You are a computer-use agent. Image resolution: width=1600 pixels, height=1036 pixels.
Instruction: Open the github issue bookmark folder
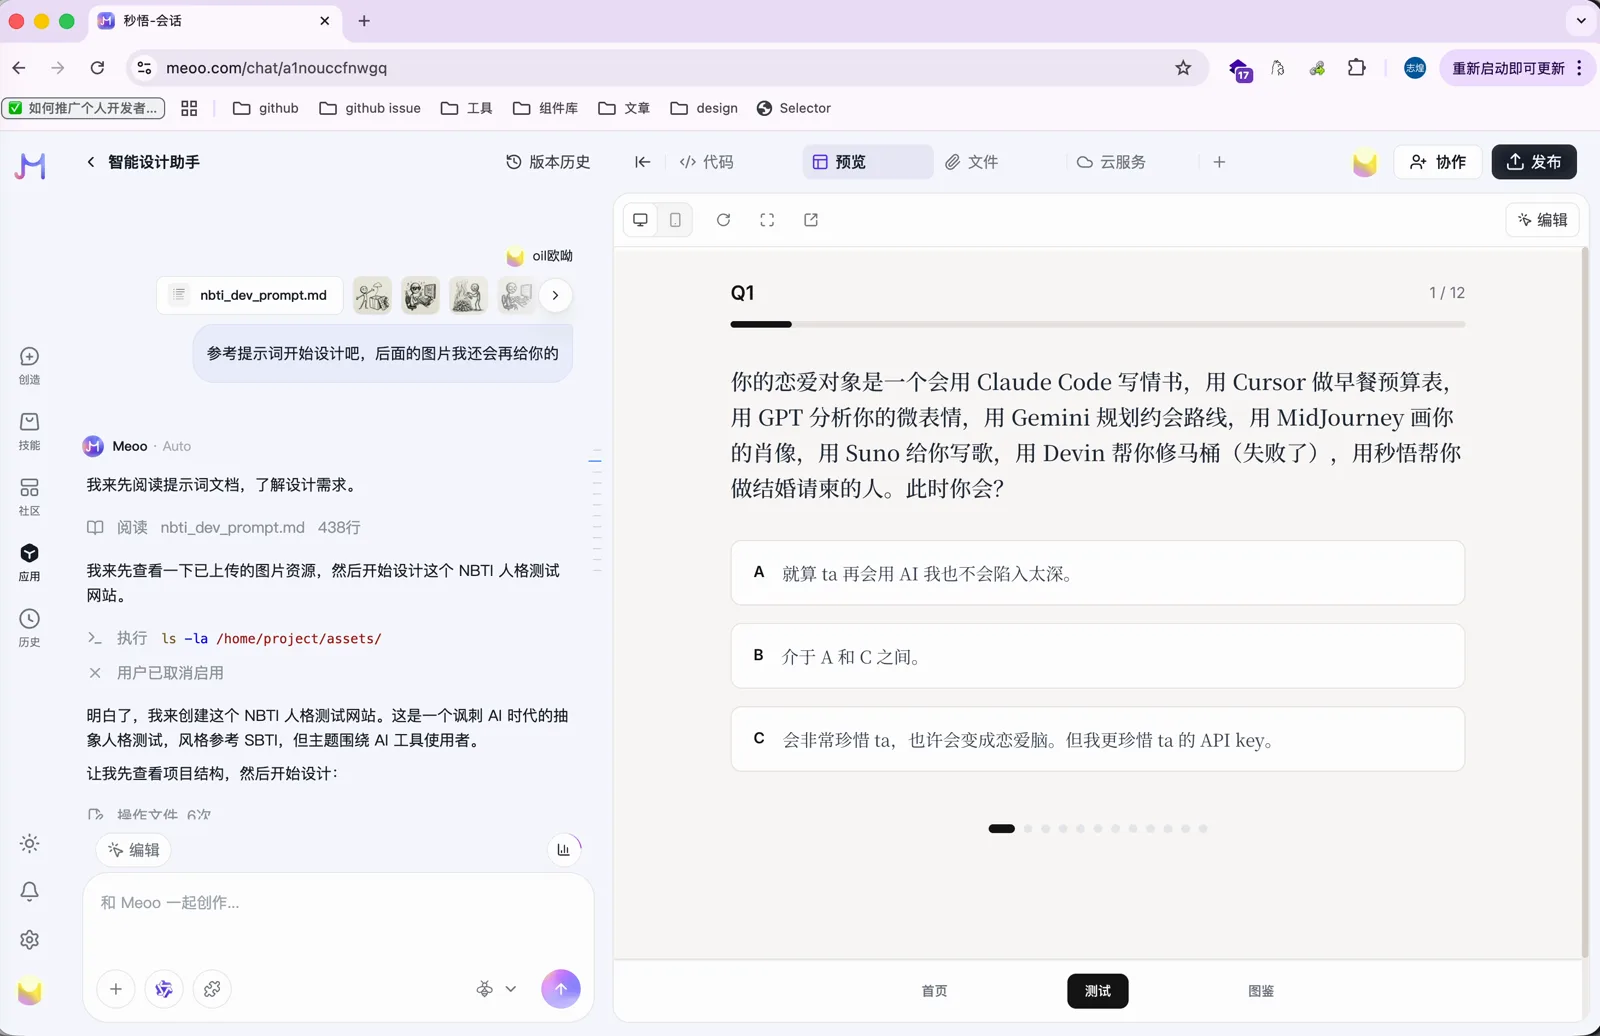[x=370, y=108]
